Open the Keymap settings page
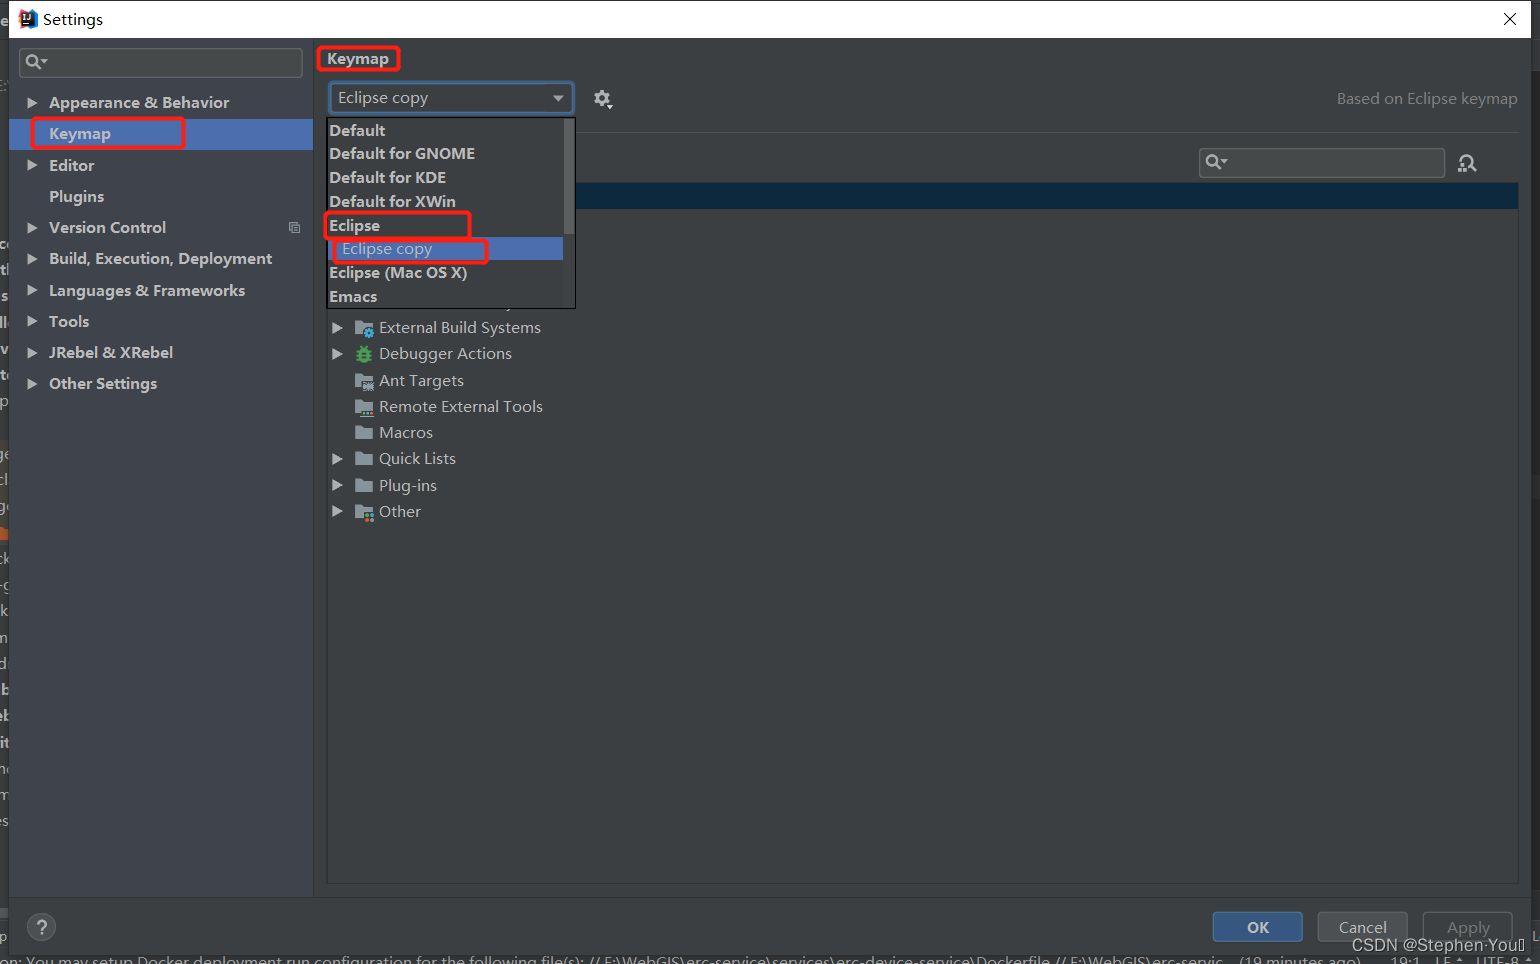1540x964 pixels. (161, 134)
